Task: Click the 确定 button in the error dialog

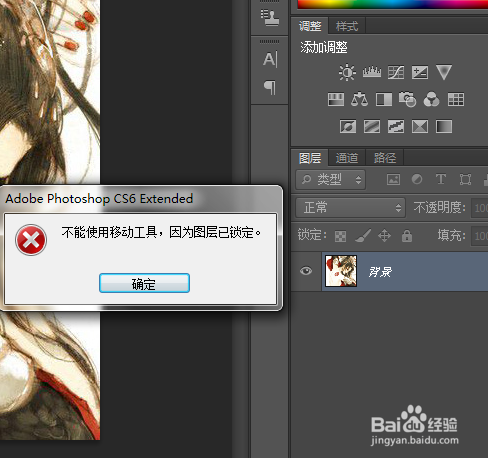Action: 144,283
